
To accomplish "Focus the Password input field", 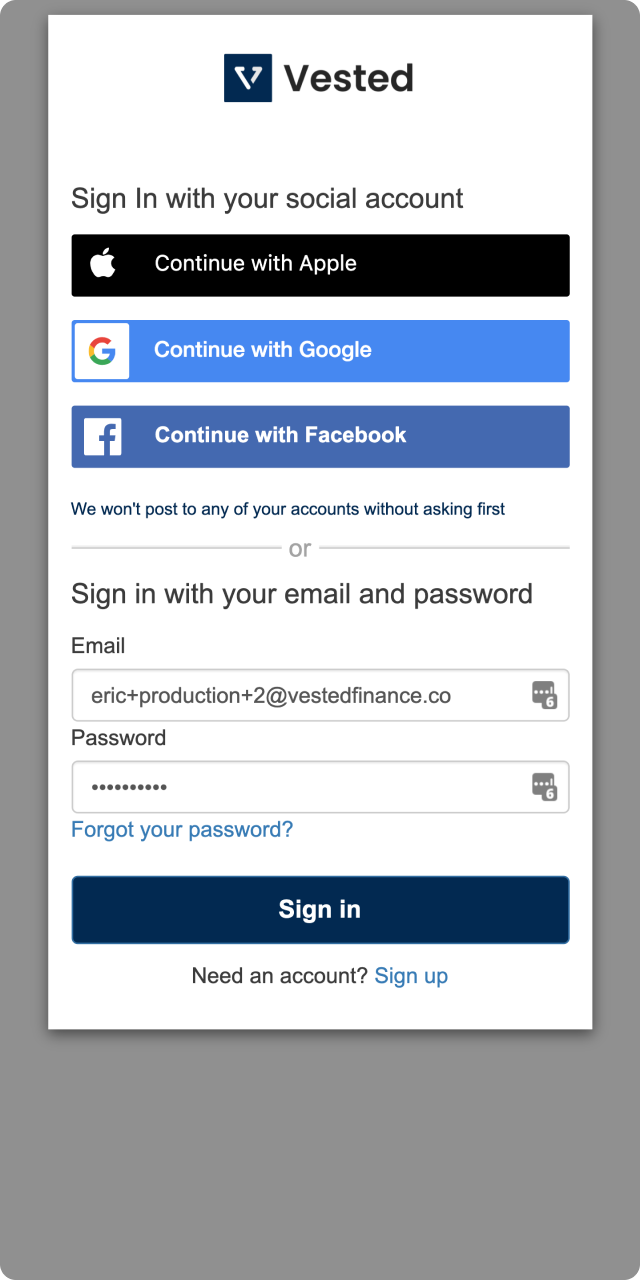I will [320, 787].
